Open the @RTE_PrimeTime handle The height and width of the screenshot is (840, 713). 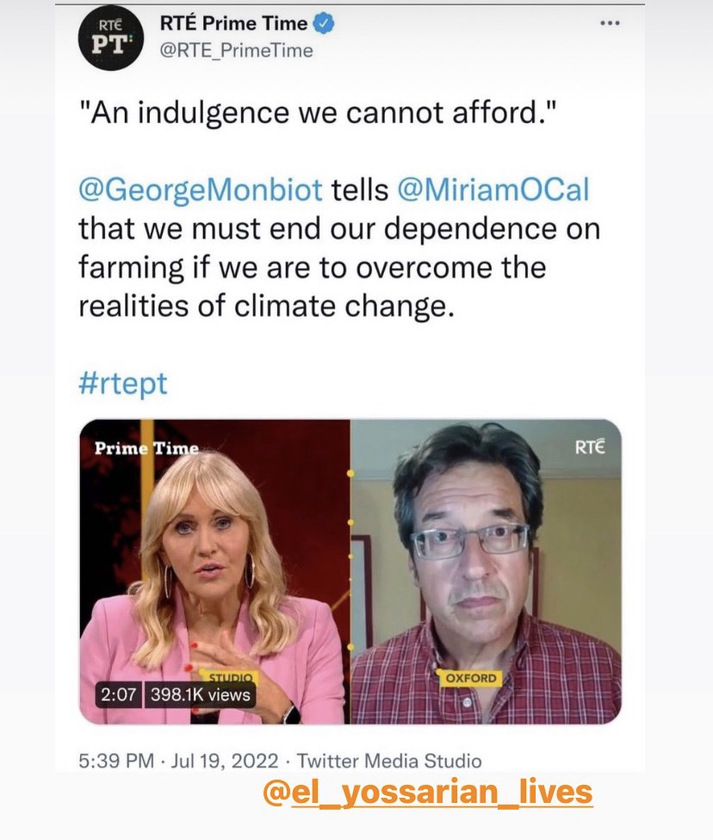(x=236, y=51)
